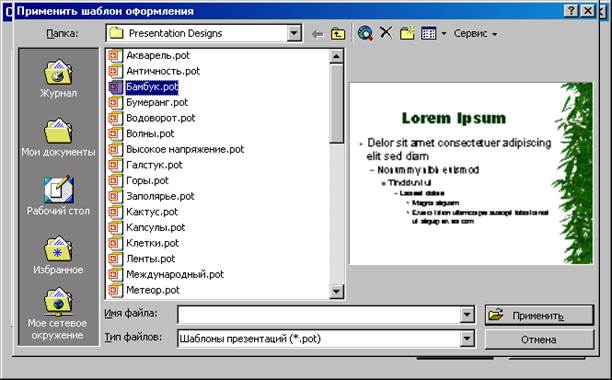Open the Search the Web icon
This screenshot has width=612, height=380.
(x=365, y=34)
